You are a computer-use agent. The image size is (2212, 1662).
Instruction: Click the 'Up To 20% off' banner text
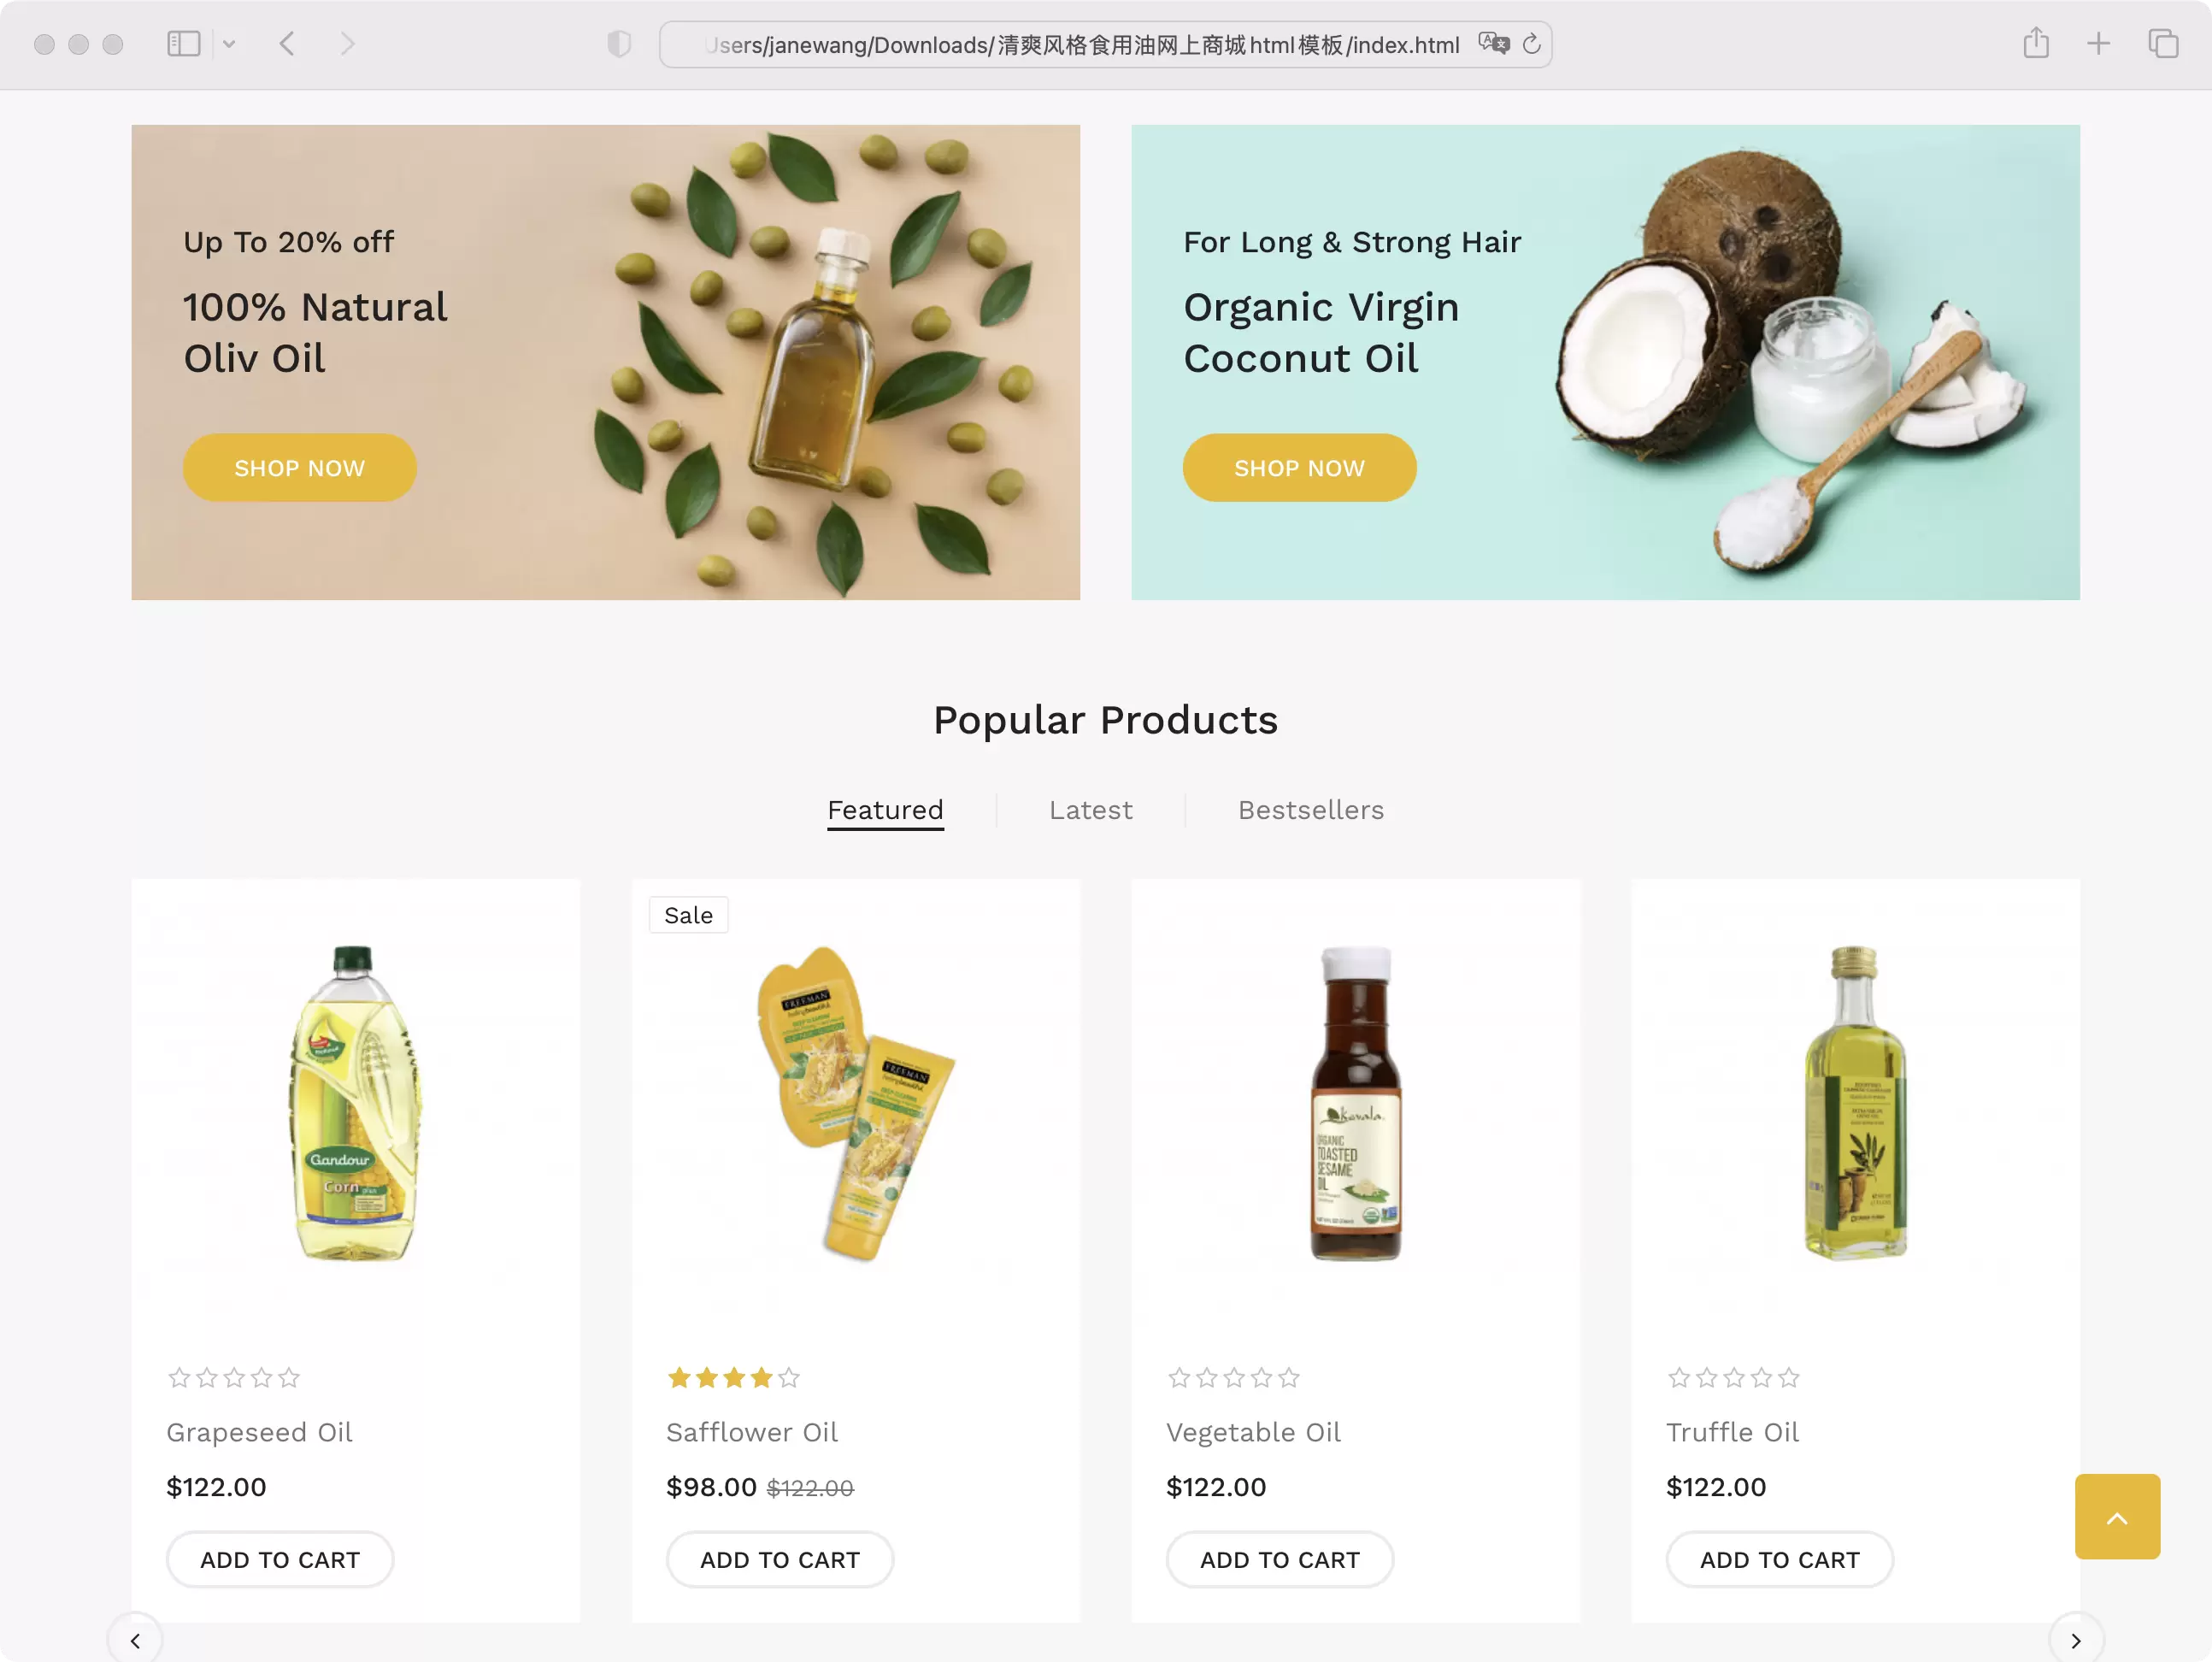288,242
